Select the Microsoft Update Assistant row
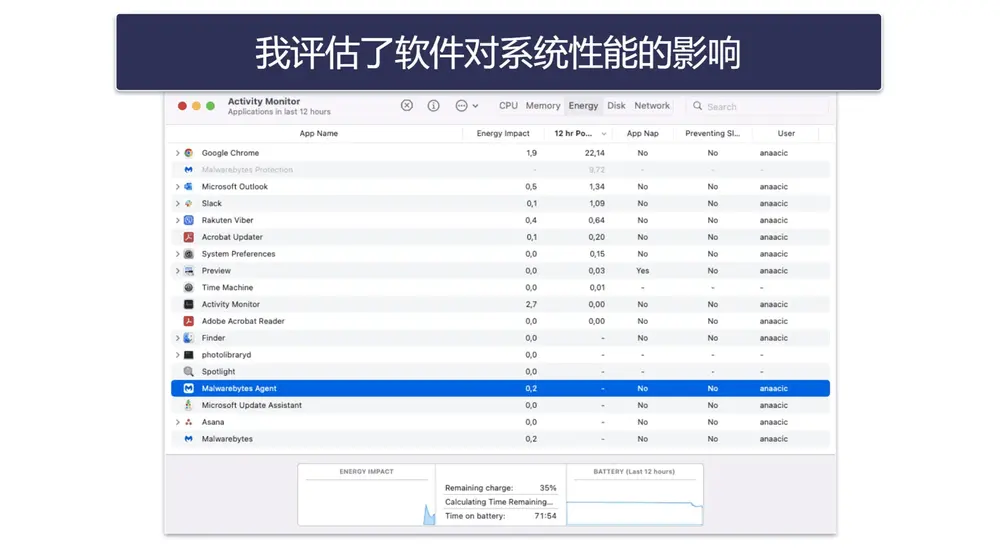Screen dimensions: 1000x548 click(500, 405)
